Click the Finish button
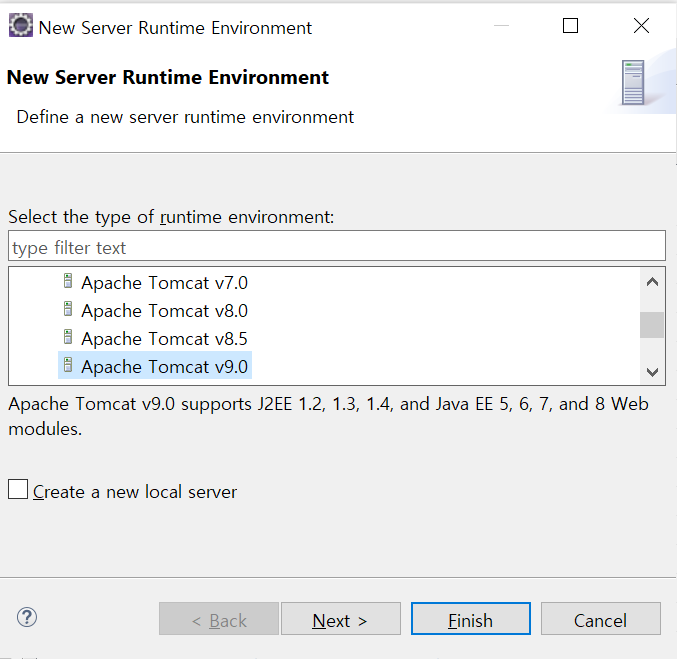The width and height of the screenshot is (677, 659). pos(471,619)
